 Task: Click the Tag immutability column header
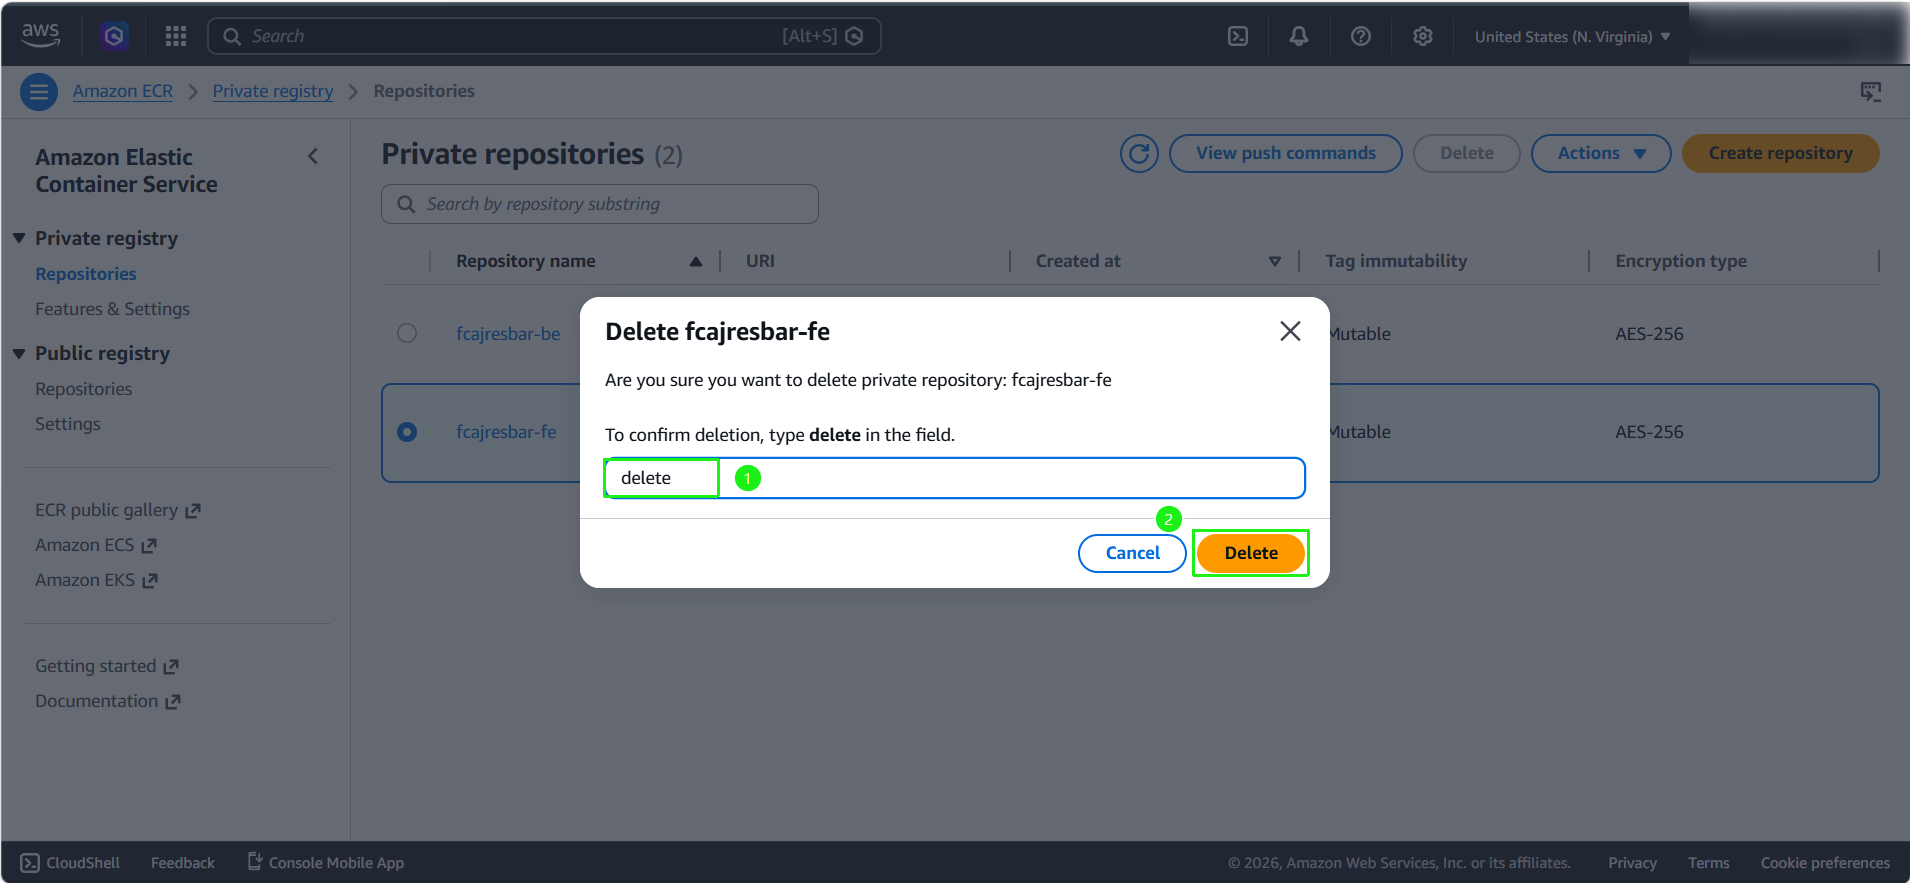coord(1396,261)
